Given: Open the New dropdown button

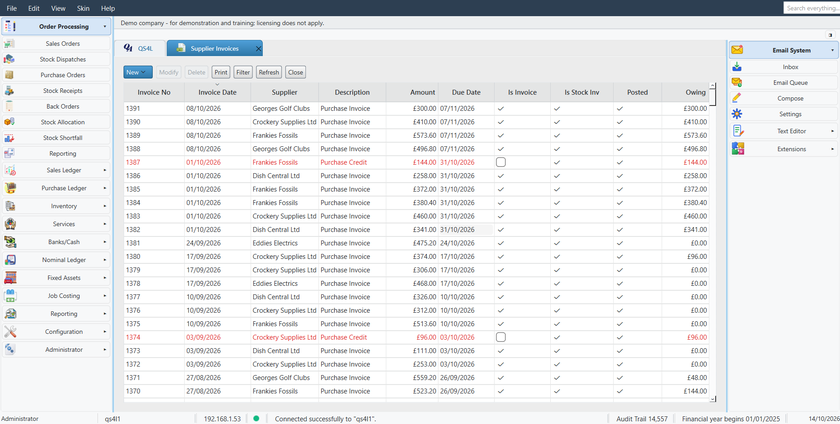Looking at the screenshot, I should coord(138,72).
